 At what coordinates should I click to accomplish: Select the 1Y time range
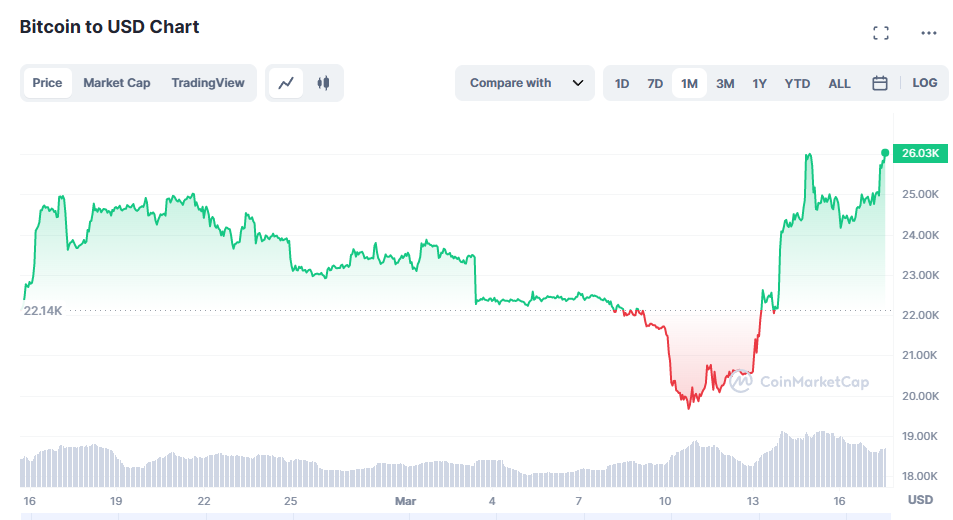(760, 83)
